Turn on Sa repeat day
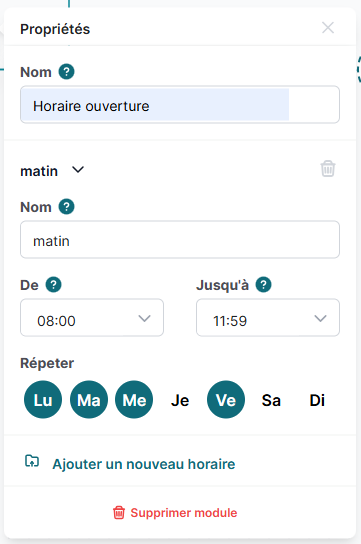Screen dimensions: 361x544 271,400
